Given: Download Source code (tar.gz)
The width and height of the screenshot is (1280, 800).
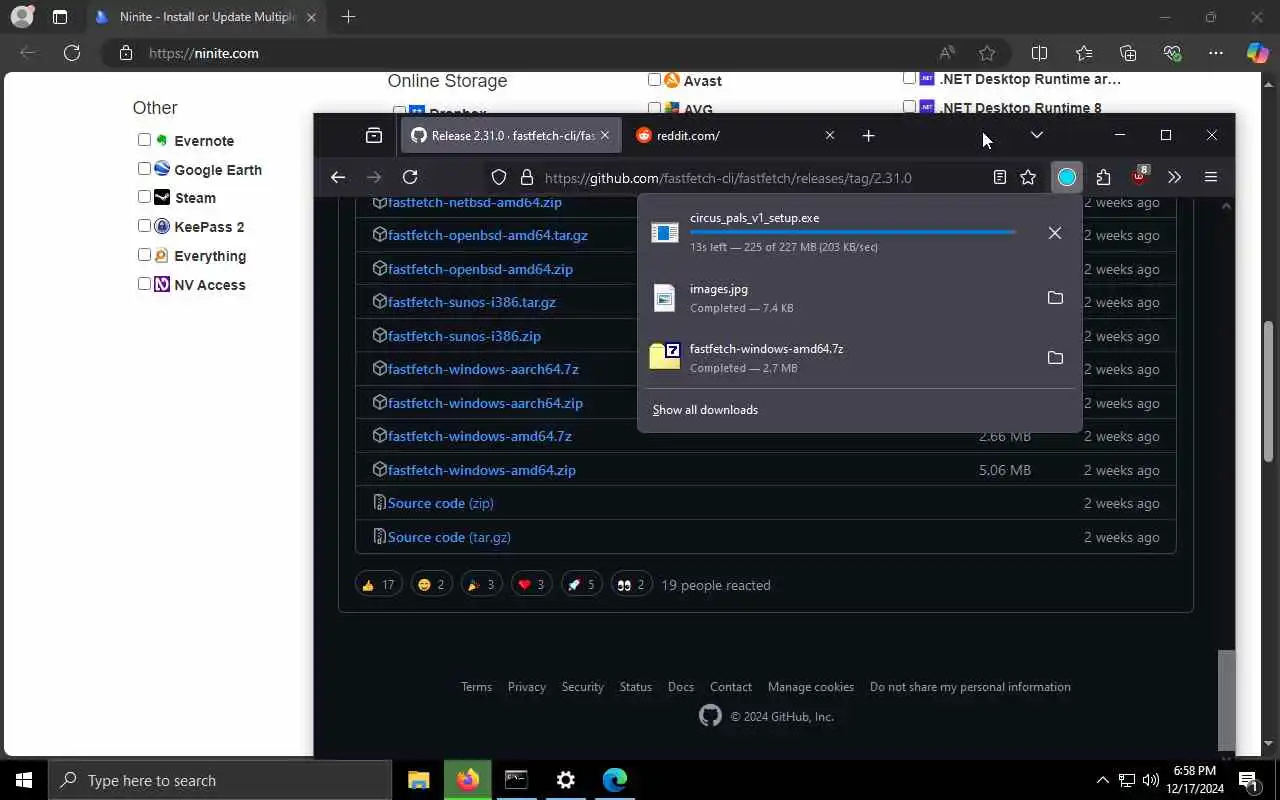Looking at the screenshot, I should (449, 537).
